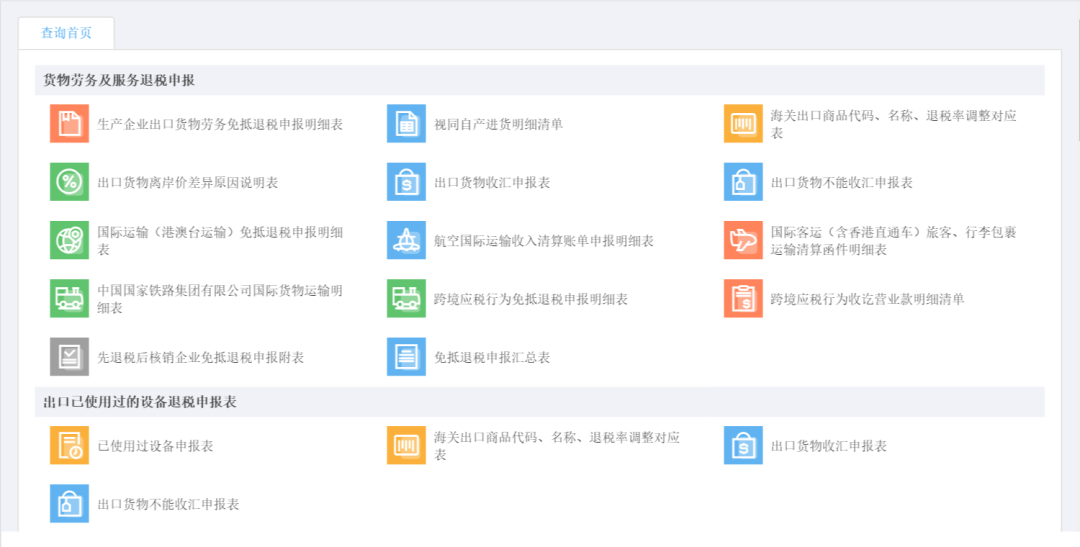Open the blue 免抵退税申报汇总表 document icon
Viewport: 1080px width, 547px height.
[x=406, y=357]
